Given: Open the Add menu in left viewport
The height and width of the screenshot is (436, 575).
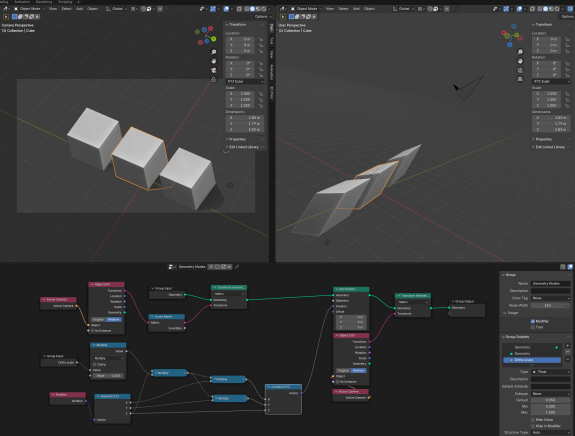Looking at the screenshot, I should (x=79, y=9).
